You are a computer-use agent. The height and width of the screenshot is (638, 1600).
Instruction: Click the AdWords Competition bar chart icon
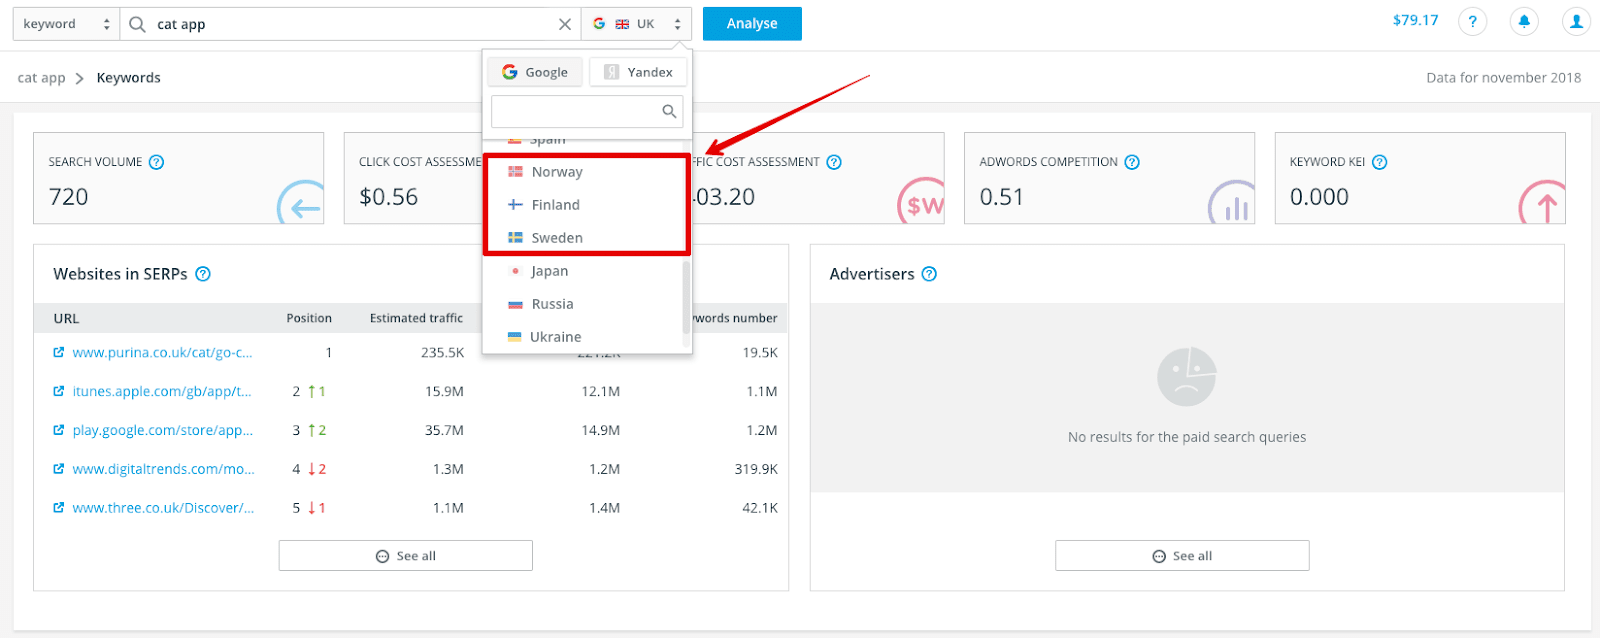coord(1232,203)
